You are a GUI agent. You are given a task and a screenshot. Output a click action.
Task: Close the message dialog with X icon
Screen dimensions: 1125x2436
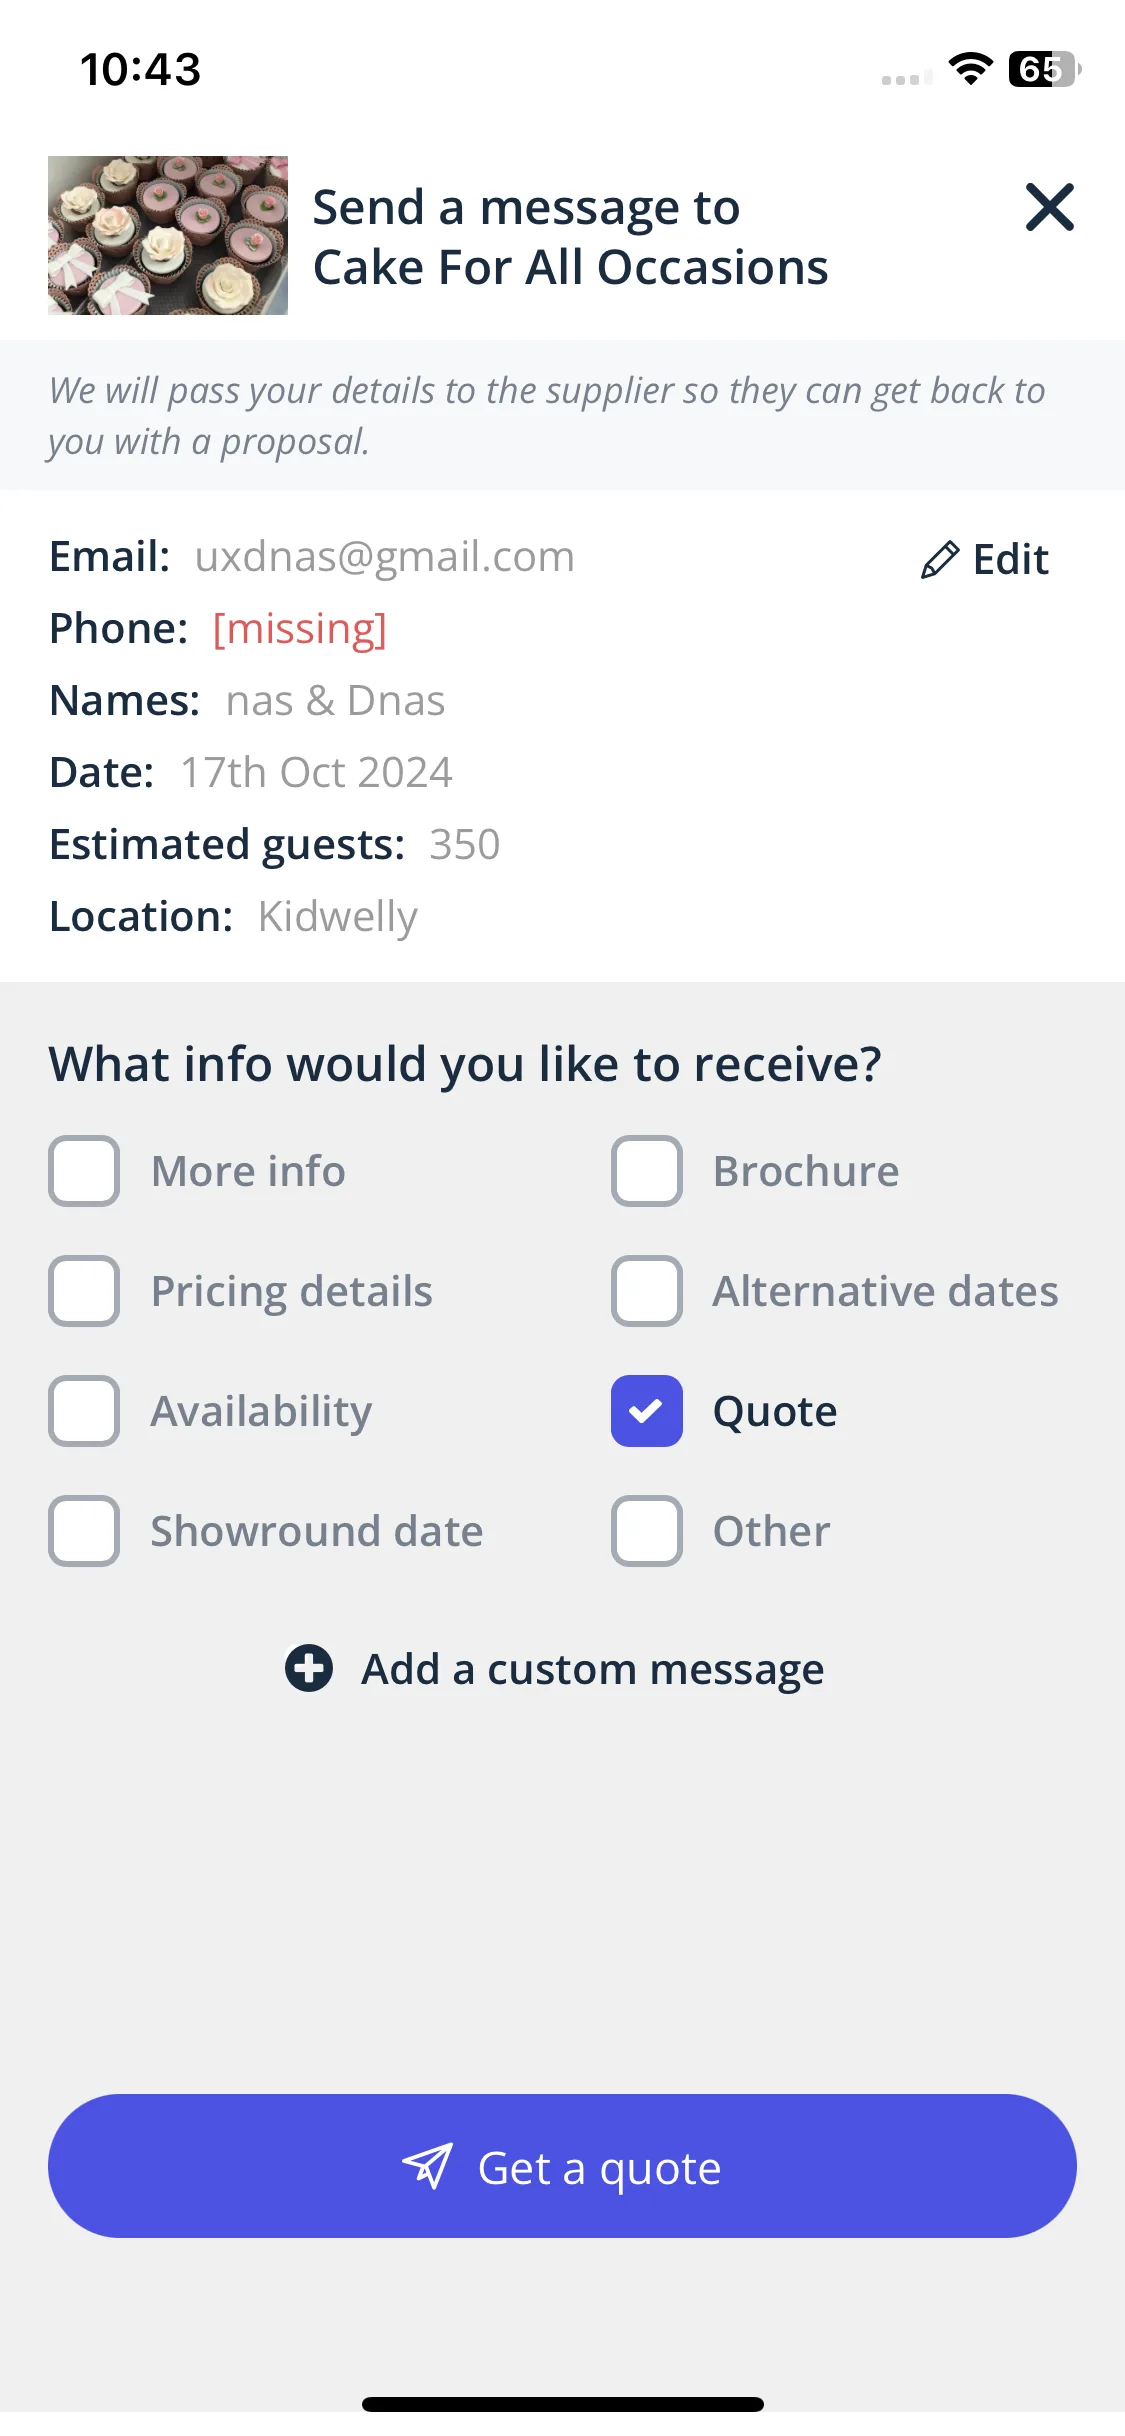pos(1049,207)
